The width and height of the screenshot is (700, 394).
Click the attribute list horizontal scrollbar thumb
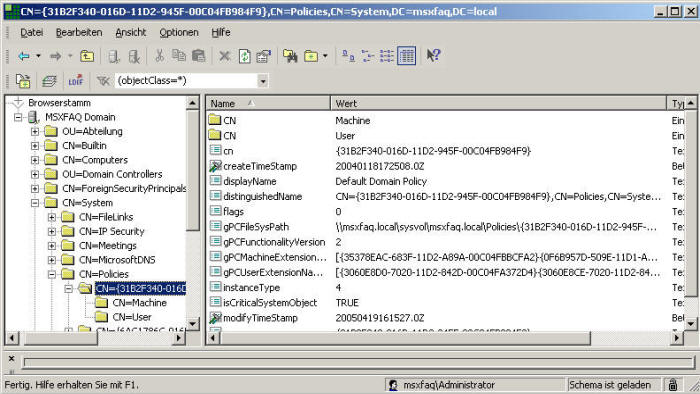[x=405, y=338]
